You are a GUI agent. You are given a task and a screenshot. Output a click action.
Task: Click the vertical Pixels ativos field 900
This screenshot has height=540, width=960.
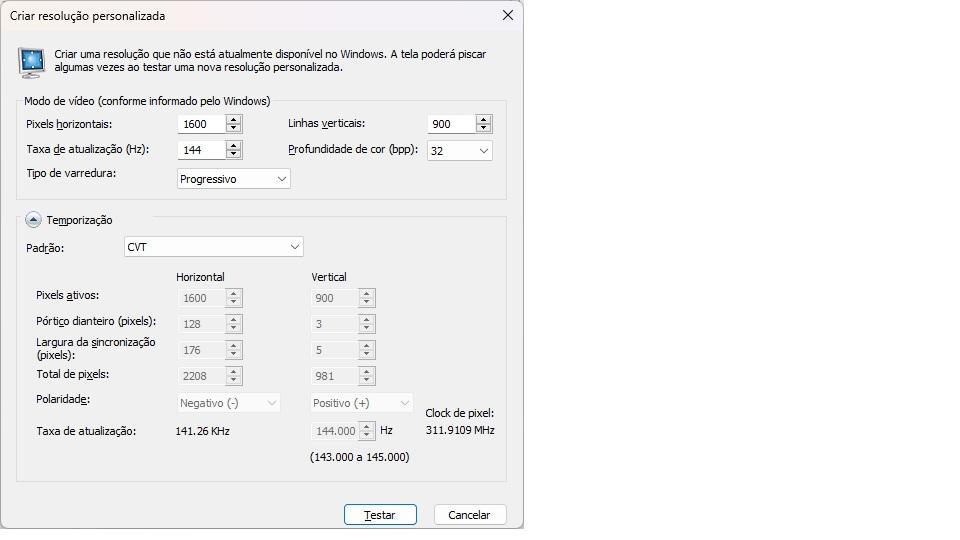coord(334,298)
